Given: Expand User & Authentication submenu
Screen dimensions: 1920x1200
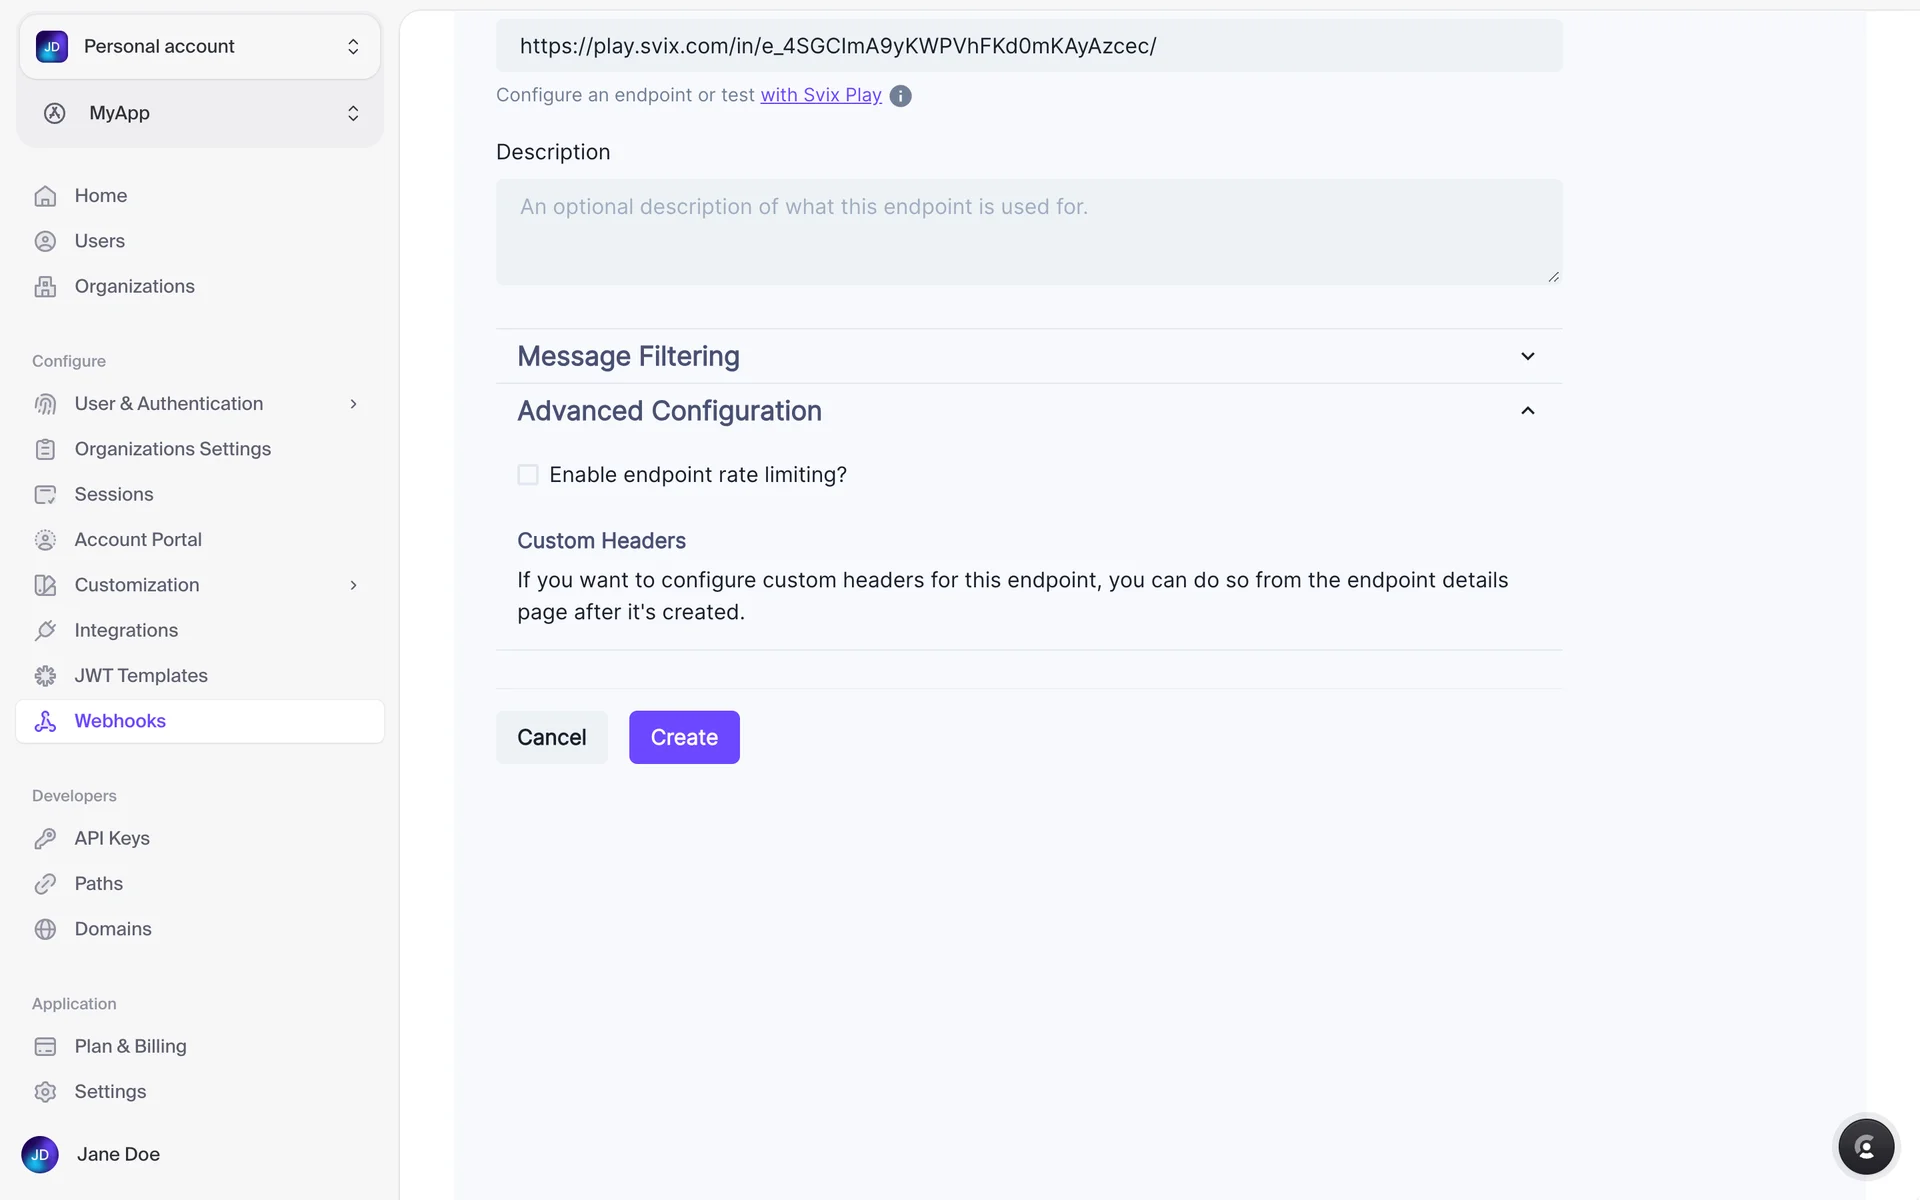Looking at the screenshot, I should (353, 404).
